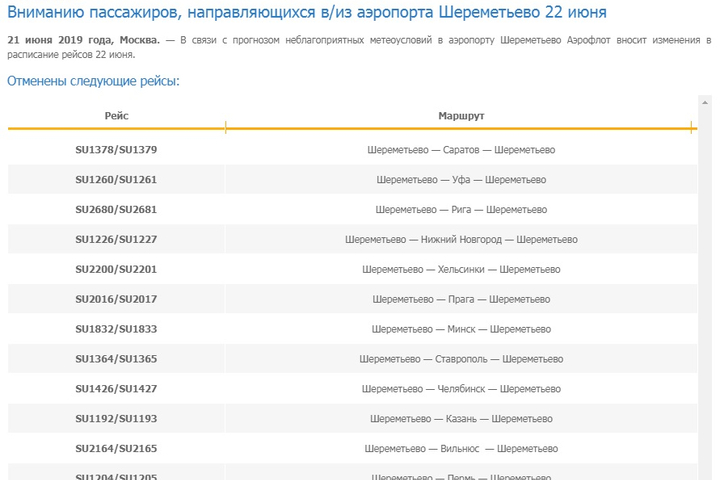Select flight cell SU2016/SU2017
This screenshot has height=480, width=720.
point(116,299)
